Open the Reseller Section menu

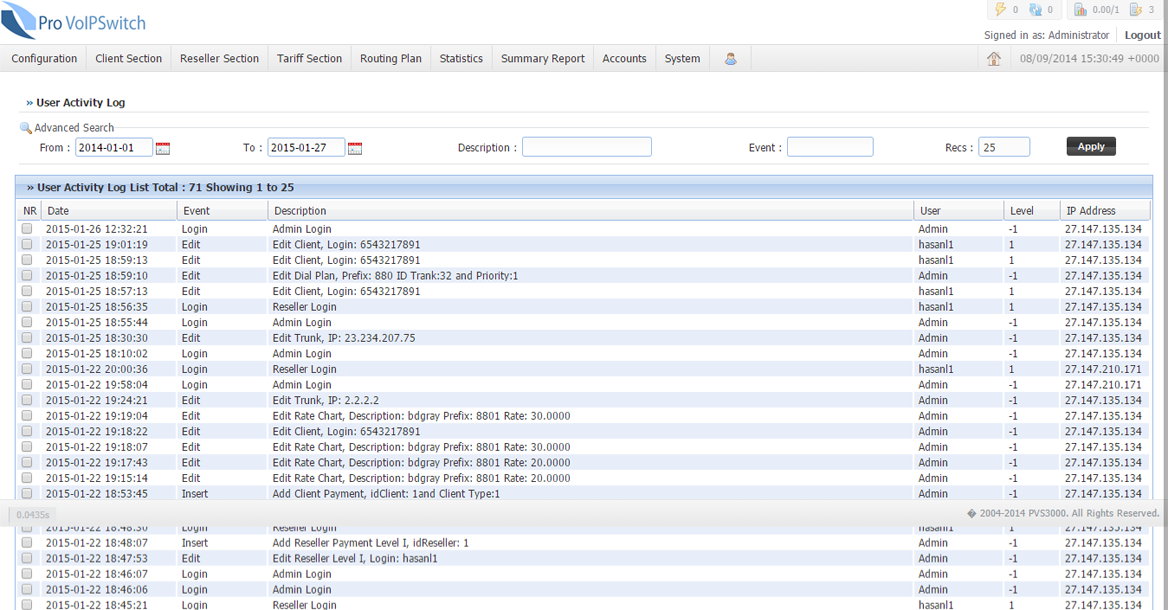[x=219, y=58]
